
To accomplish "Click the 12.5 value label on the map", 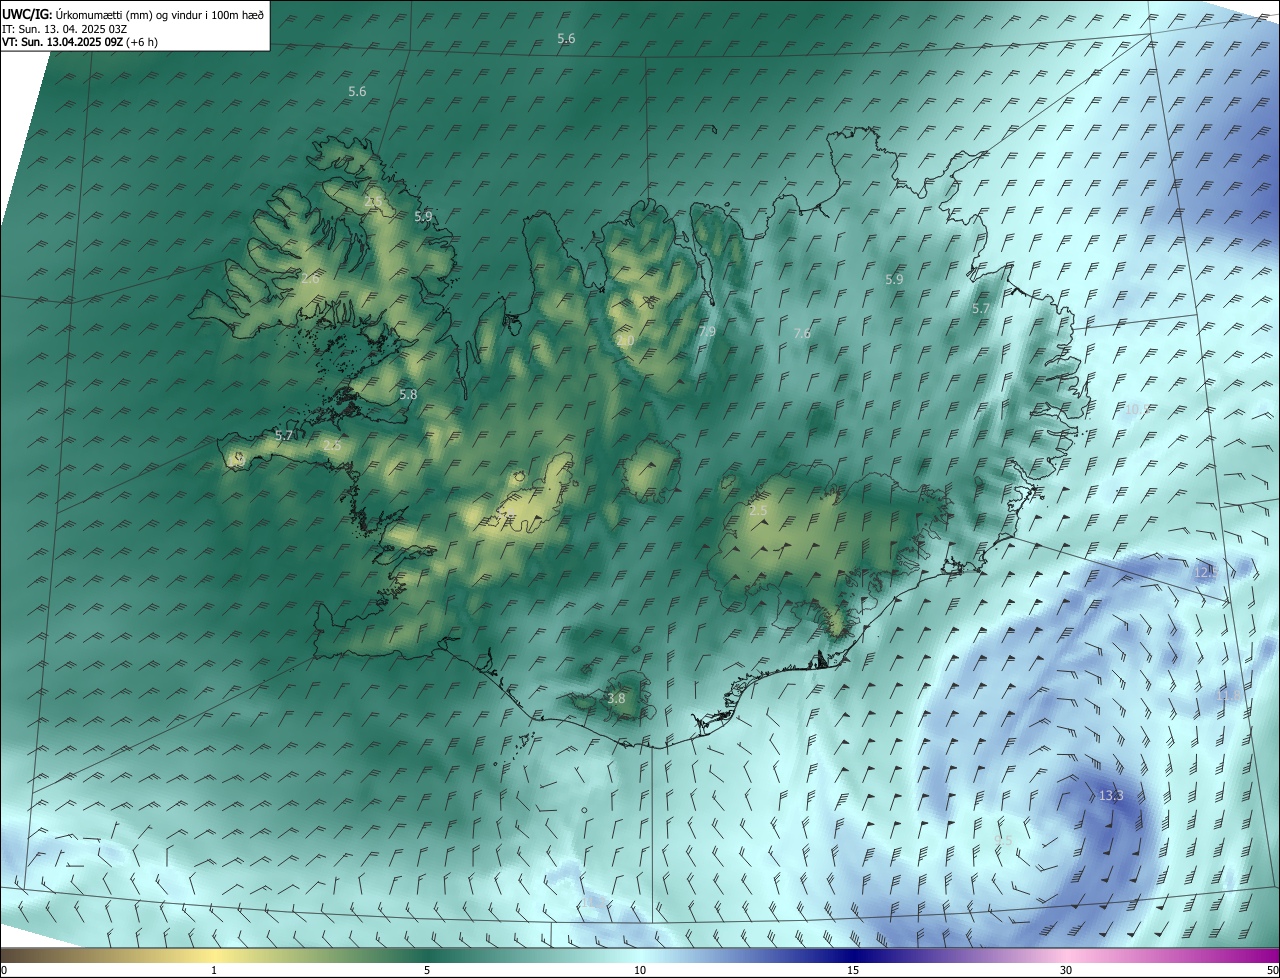I will click(x=1206, y=572).
